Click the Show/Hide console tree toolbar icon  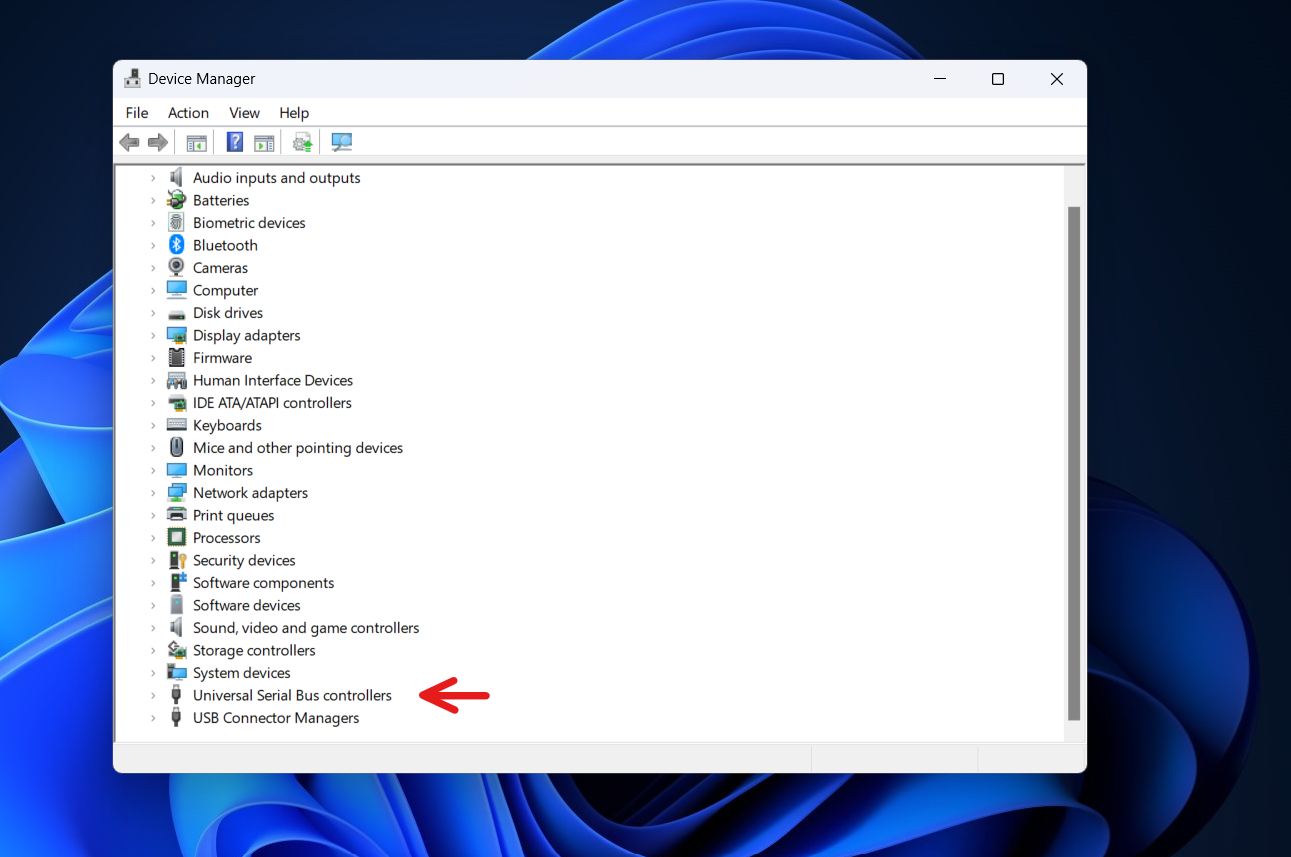coord(196,141)
